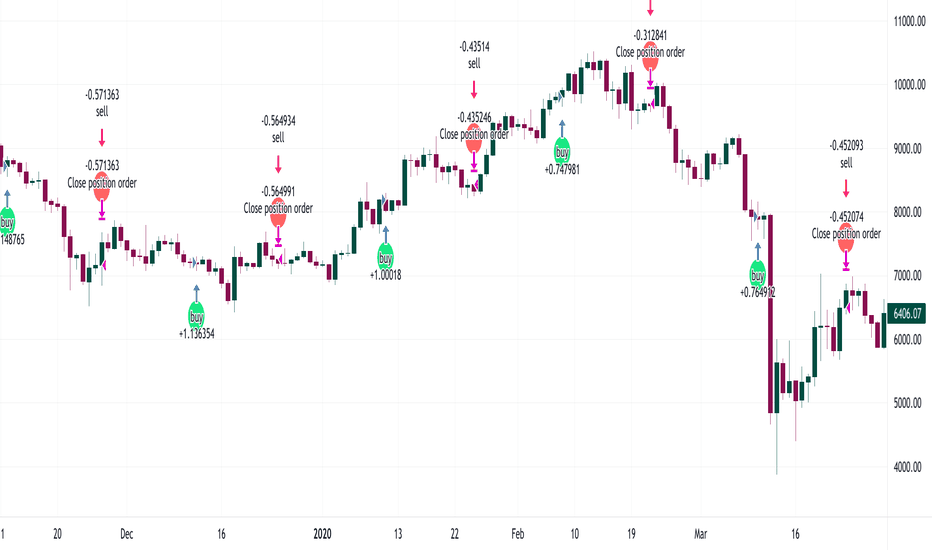The image size is (932, 550).
Task: Click the 4000.00 price axis label
Action: [x=909, y=467]
